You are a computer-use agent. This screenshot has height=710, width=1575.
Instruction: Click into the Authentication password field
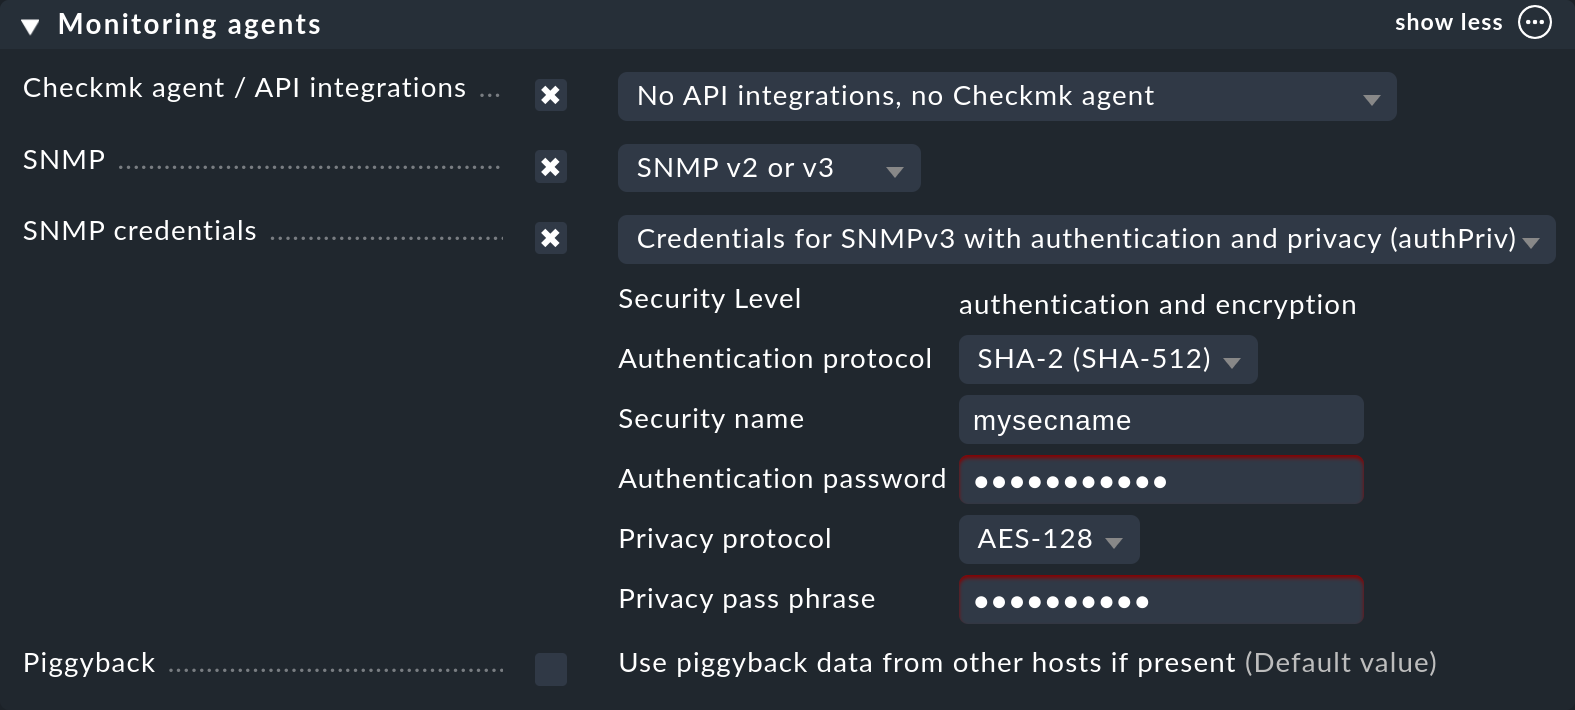(x=1161, y=481)
